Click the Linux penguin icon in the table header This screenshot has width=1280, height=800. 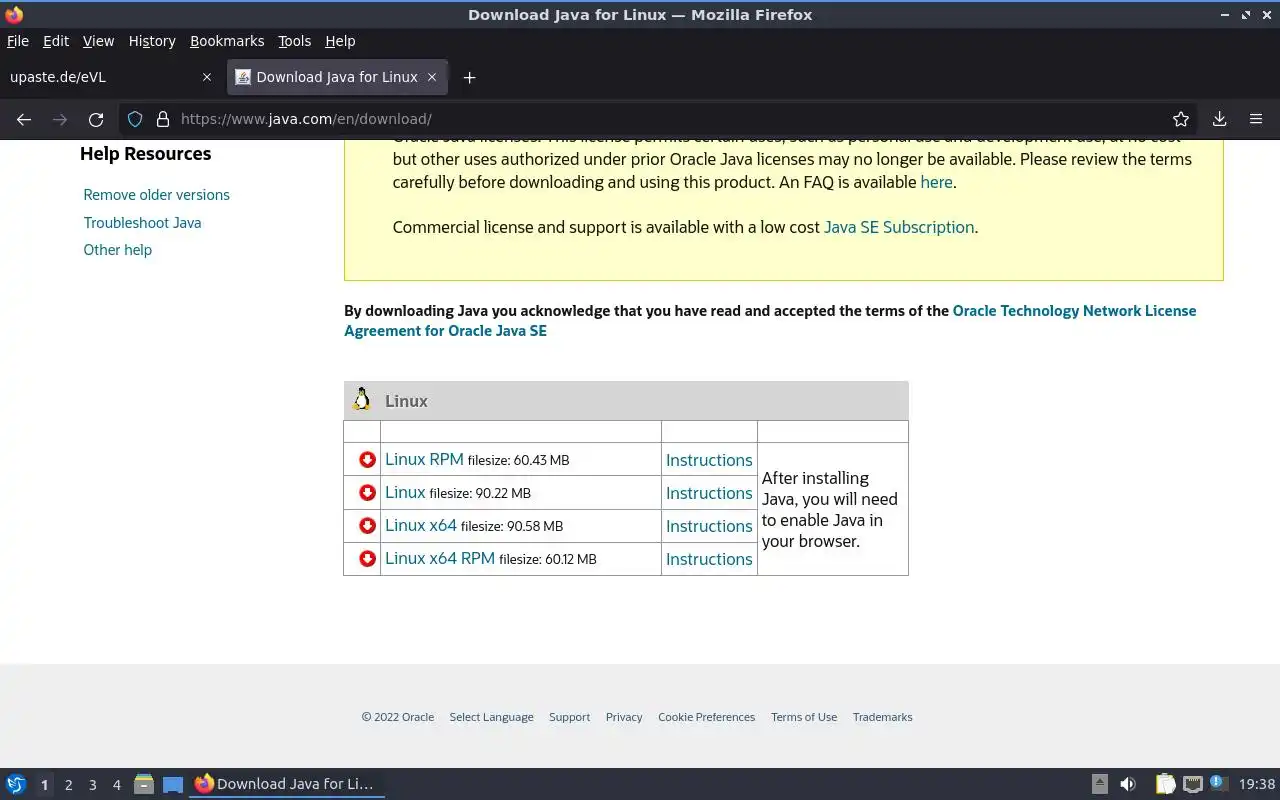[x=362, y=400]
